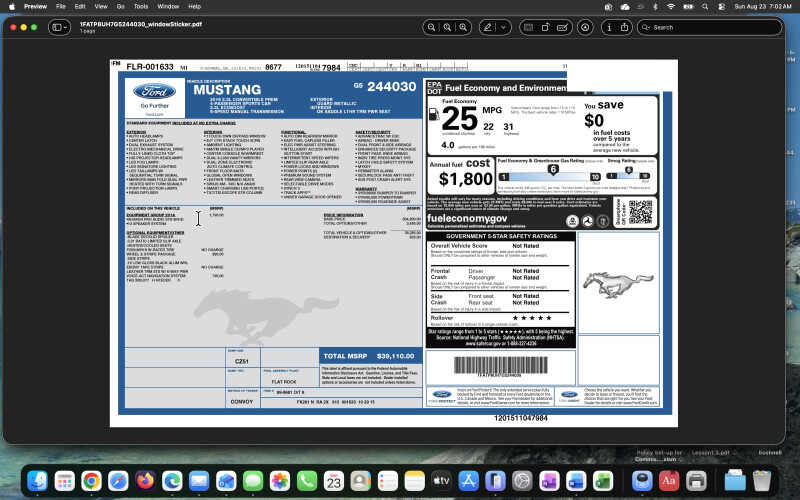The image size is (800, 500).
Task: Show the Markup toolbar
Action: [585, 28]
